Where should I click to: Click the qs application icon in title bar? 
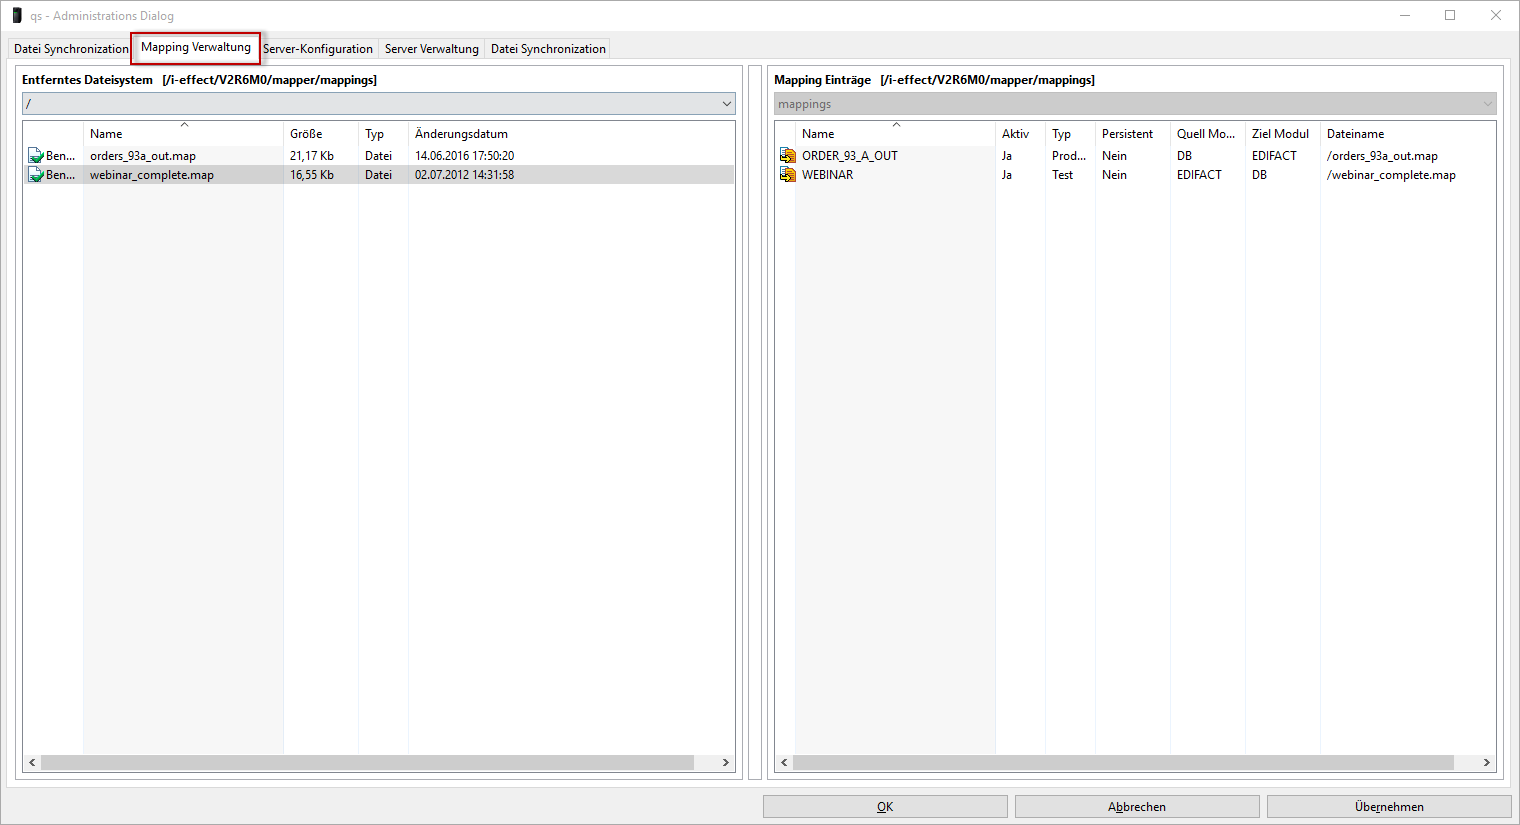point(17,16)
